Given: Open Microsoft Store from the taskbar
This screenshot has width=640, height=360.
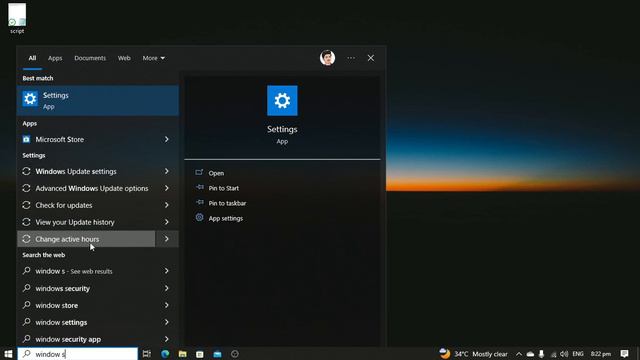Looking at the screenshot, I should 200,354.
